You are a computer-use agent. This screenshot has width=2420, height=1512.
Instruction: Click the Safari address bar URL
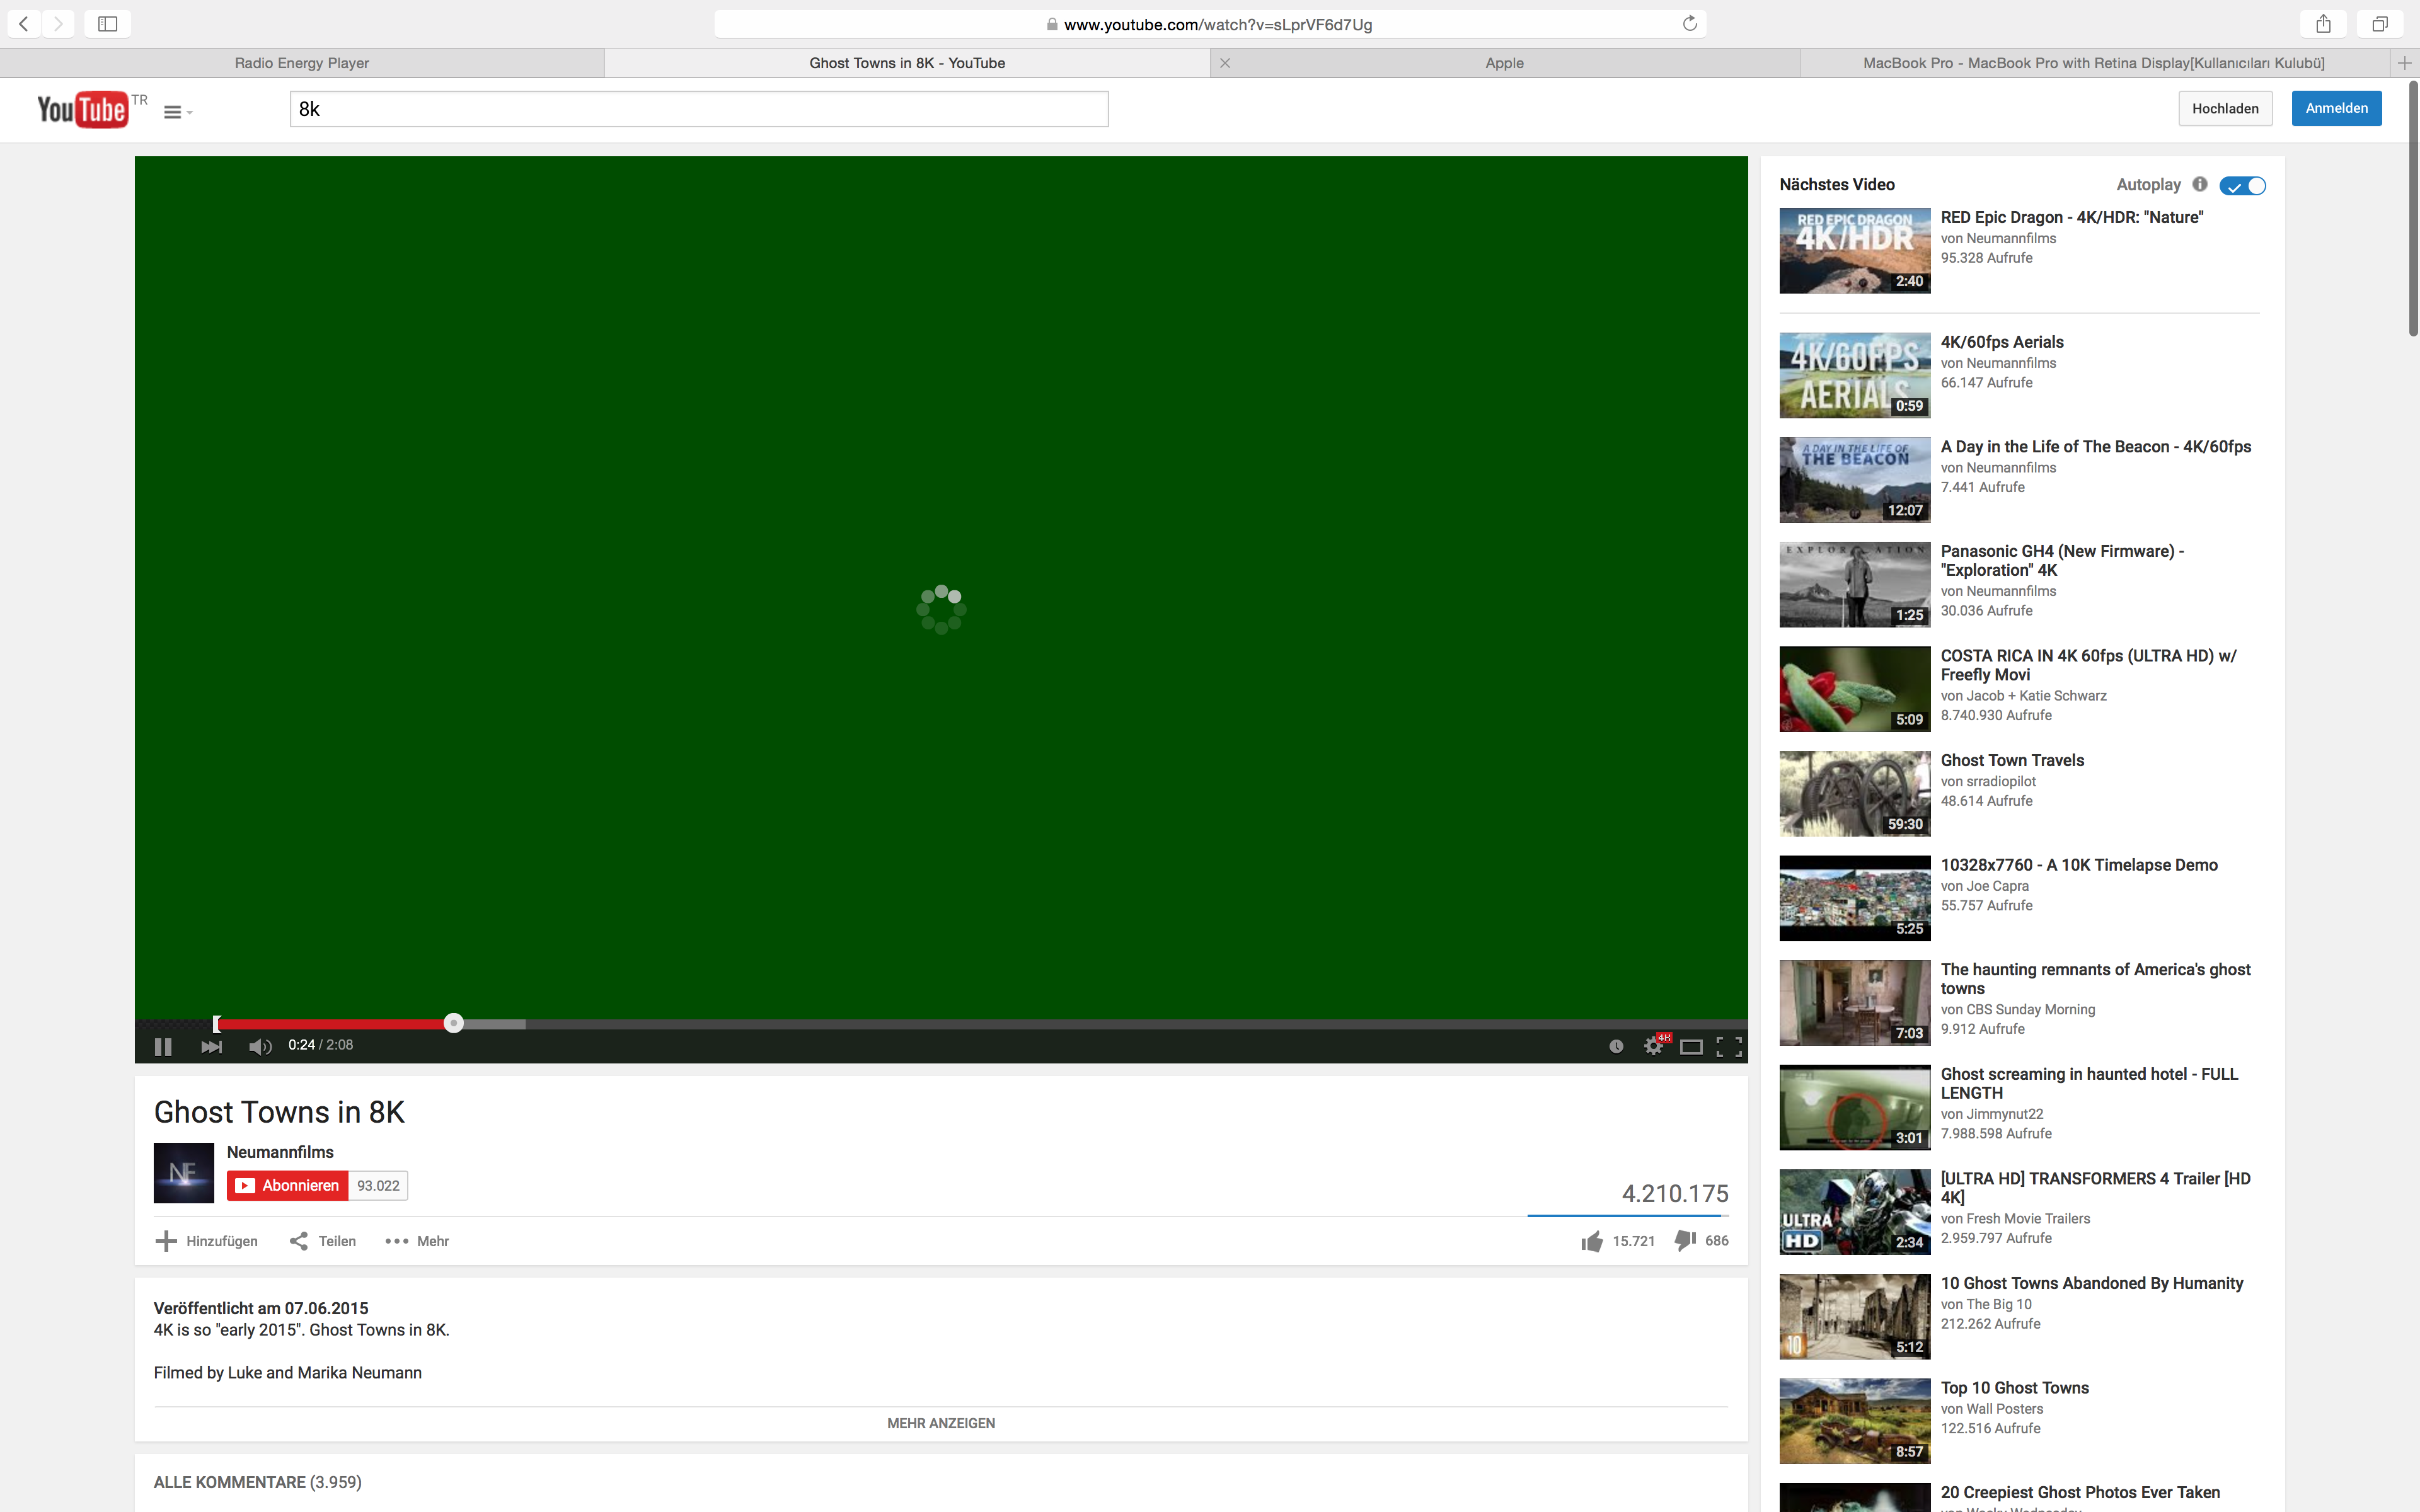coord(1217,24)
